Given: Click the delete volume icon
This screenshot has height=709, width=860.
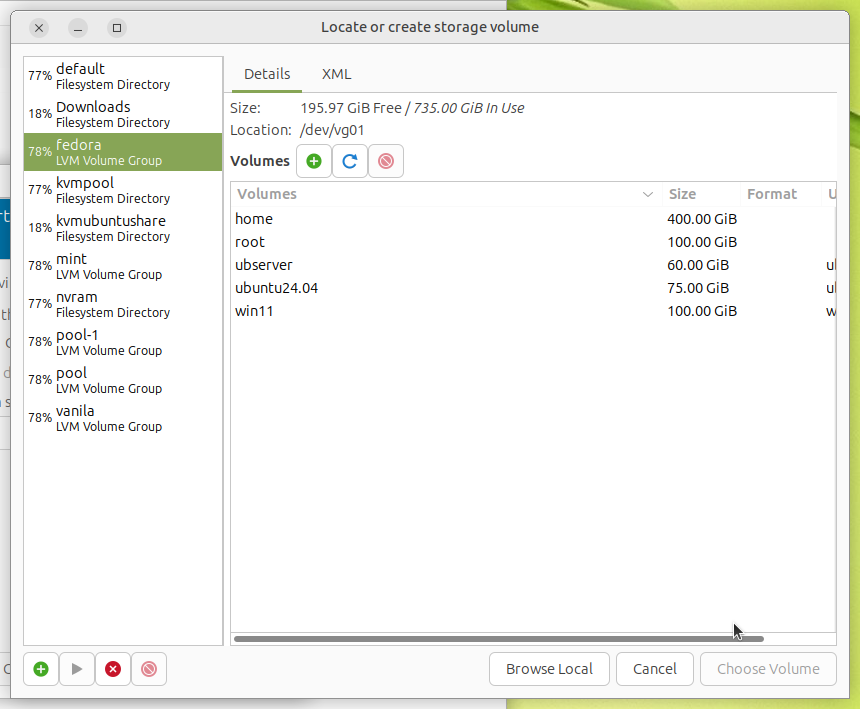Looking at the screenshot, I should pyautogui.click(x=386, y=161).
